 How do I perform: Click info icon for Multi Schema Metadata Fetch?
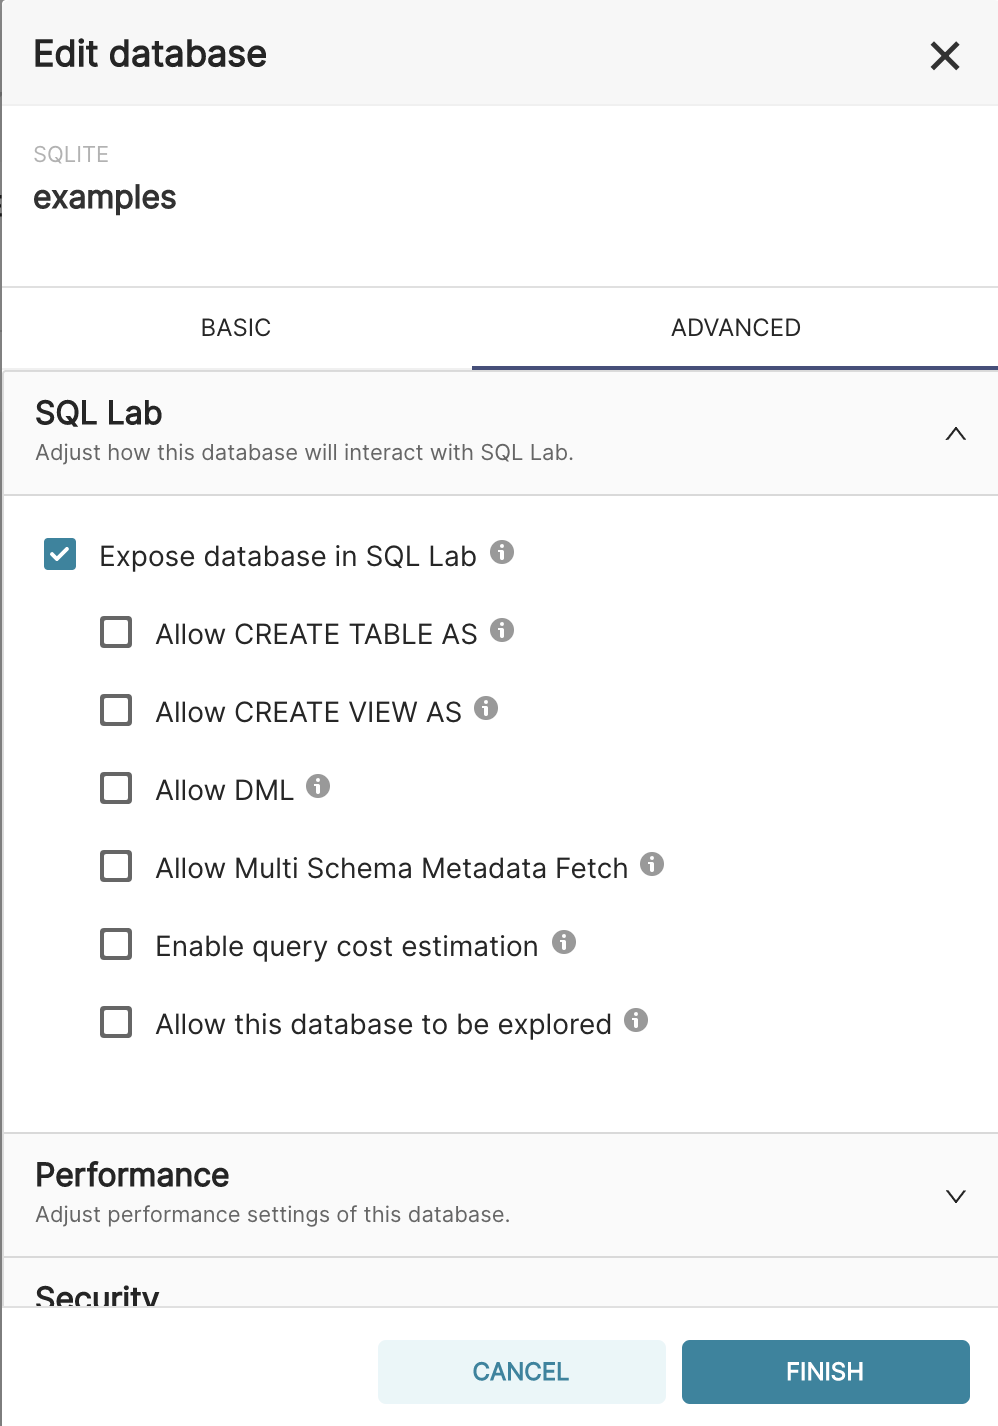click(x=652, y=864)
